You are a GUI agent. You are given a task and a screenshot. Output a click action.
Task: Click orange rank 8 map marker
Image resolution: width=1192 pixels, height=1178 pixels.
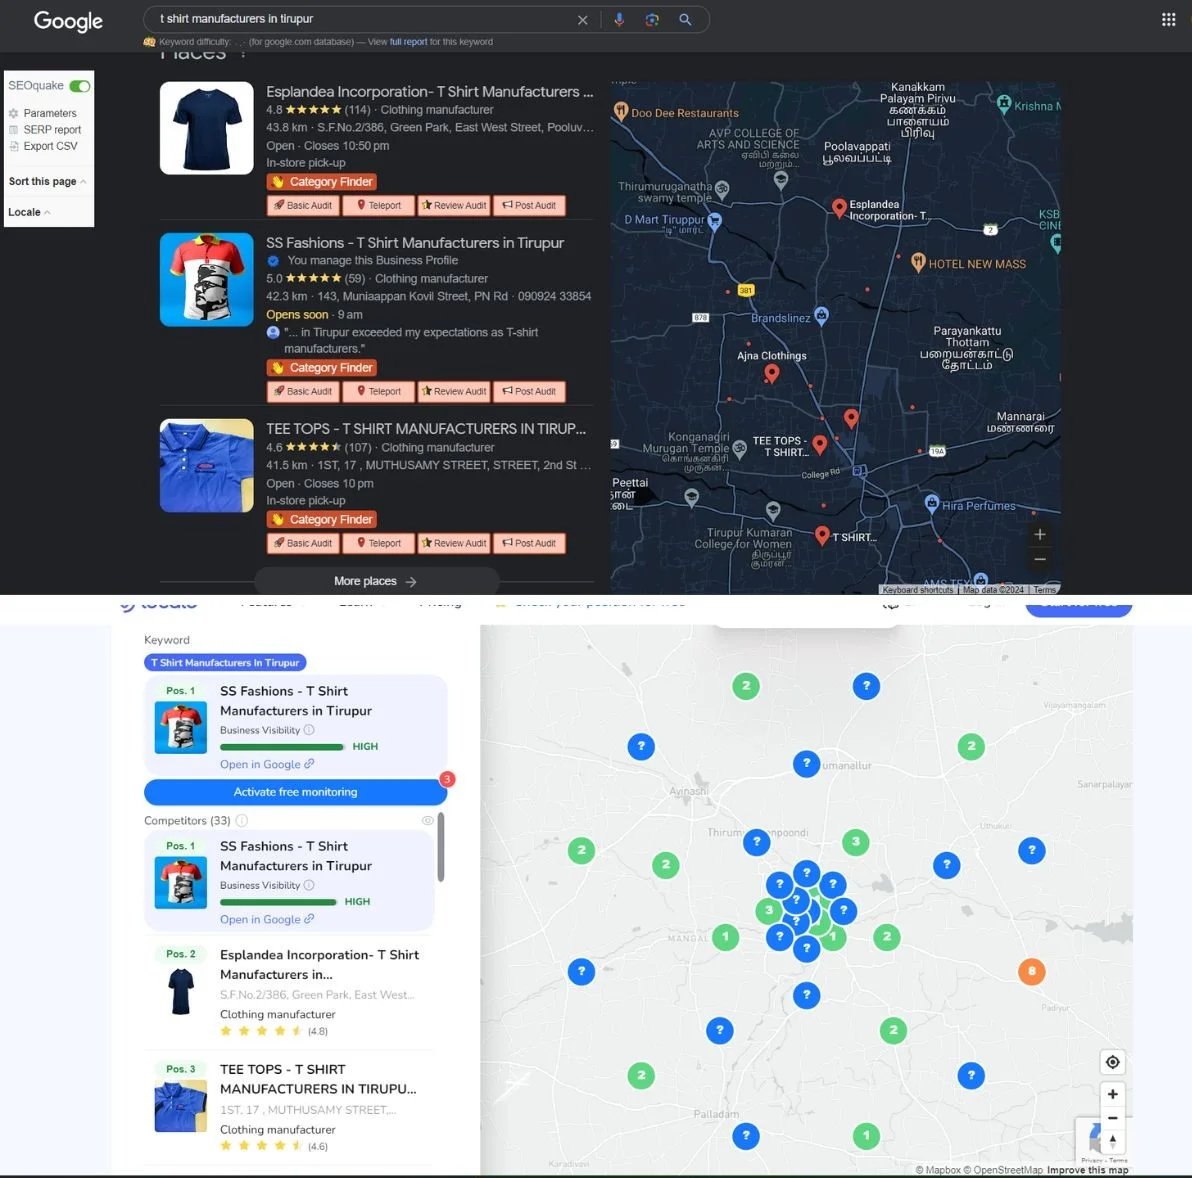pos(1032,971)
